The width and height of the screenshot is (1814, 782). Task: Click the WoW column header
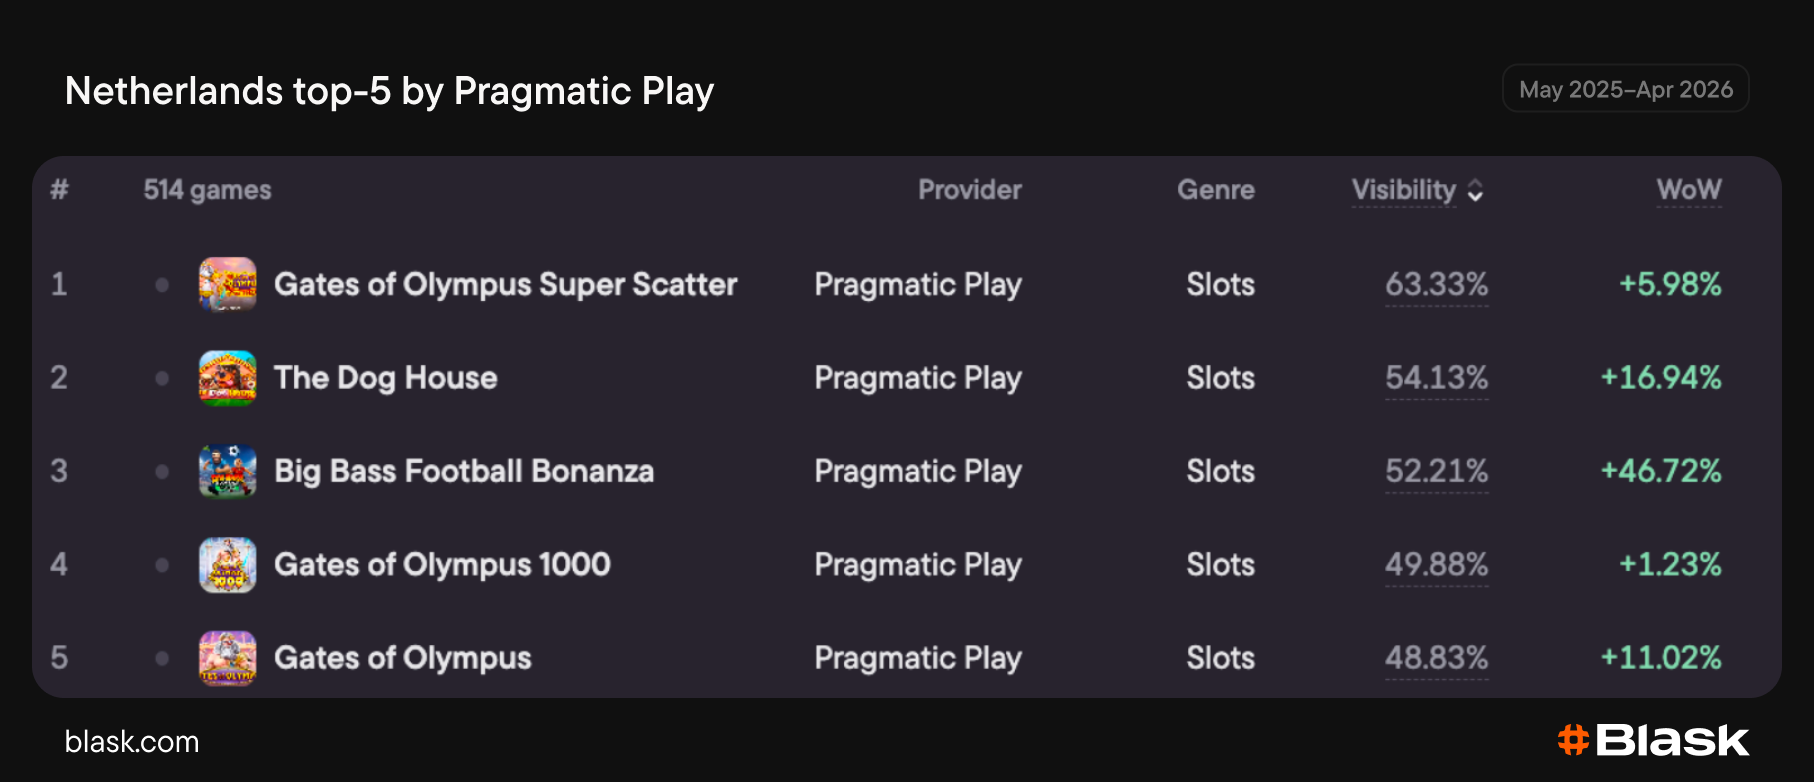click(1689, 190)
